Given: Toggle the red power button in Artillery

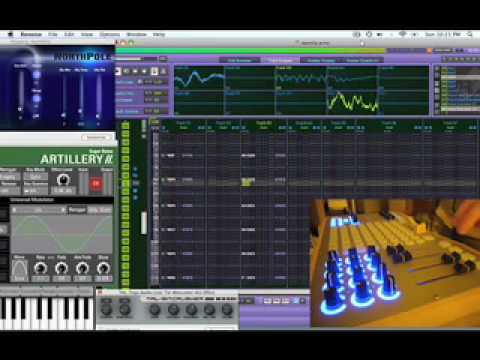Looking at the screenshot, I should click(x=96, y=184).
